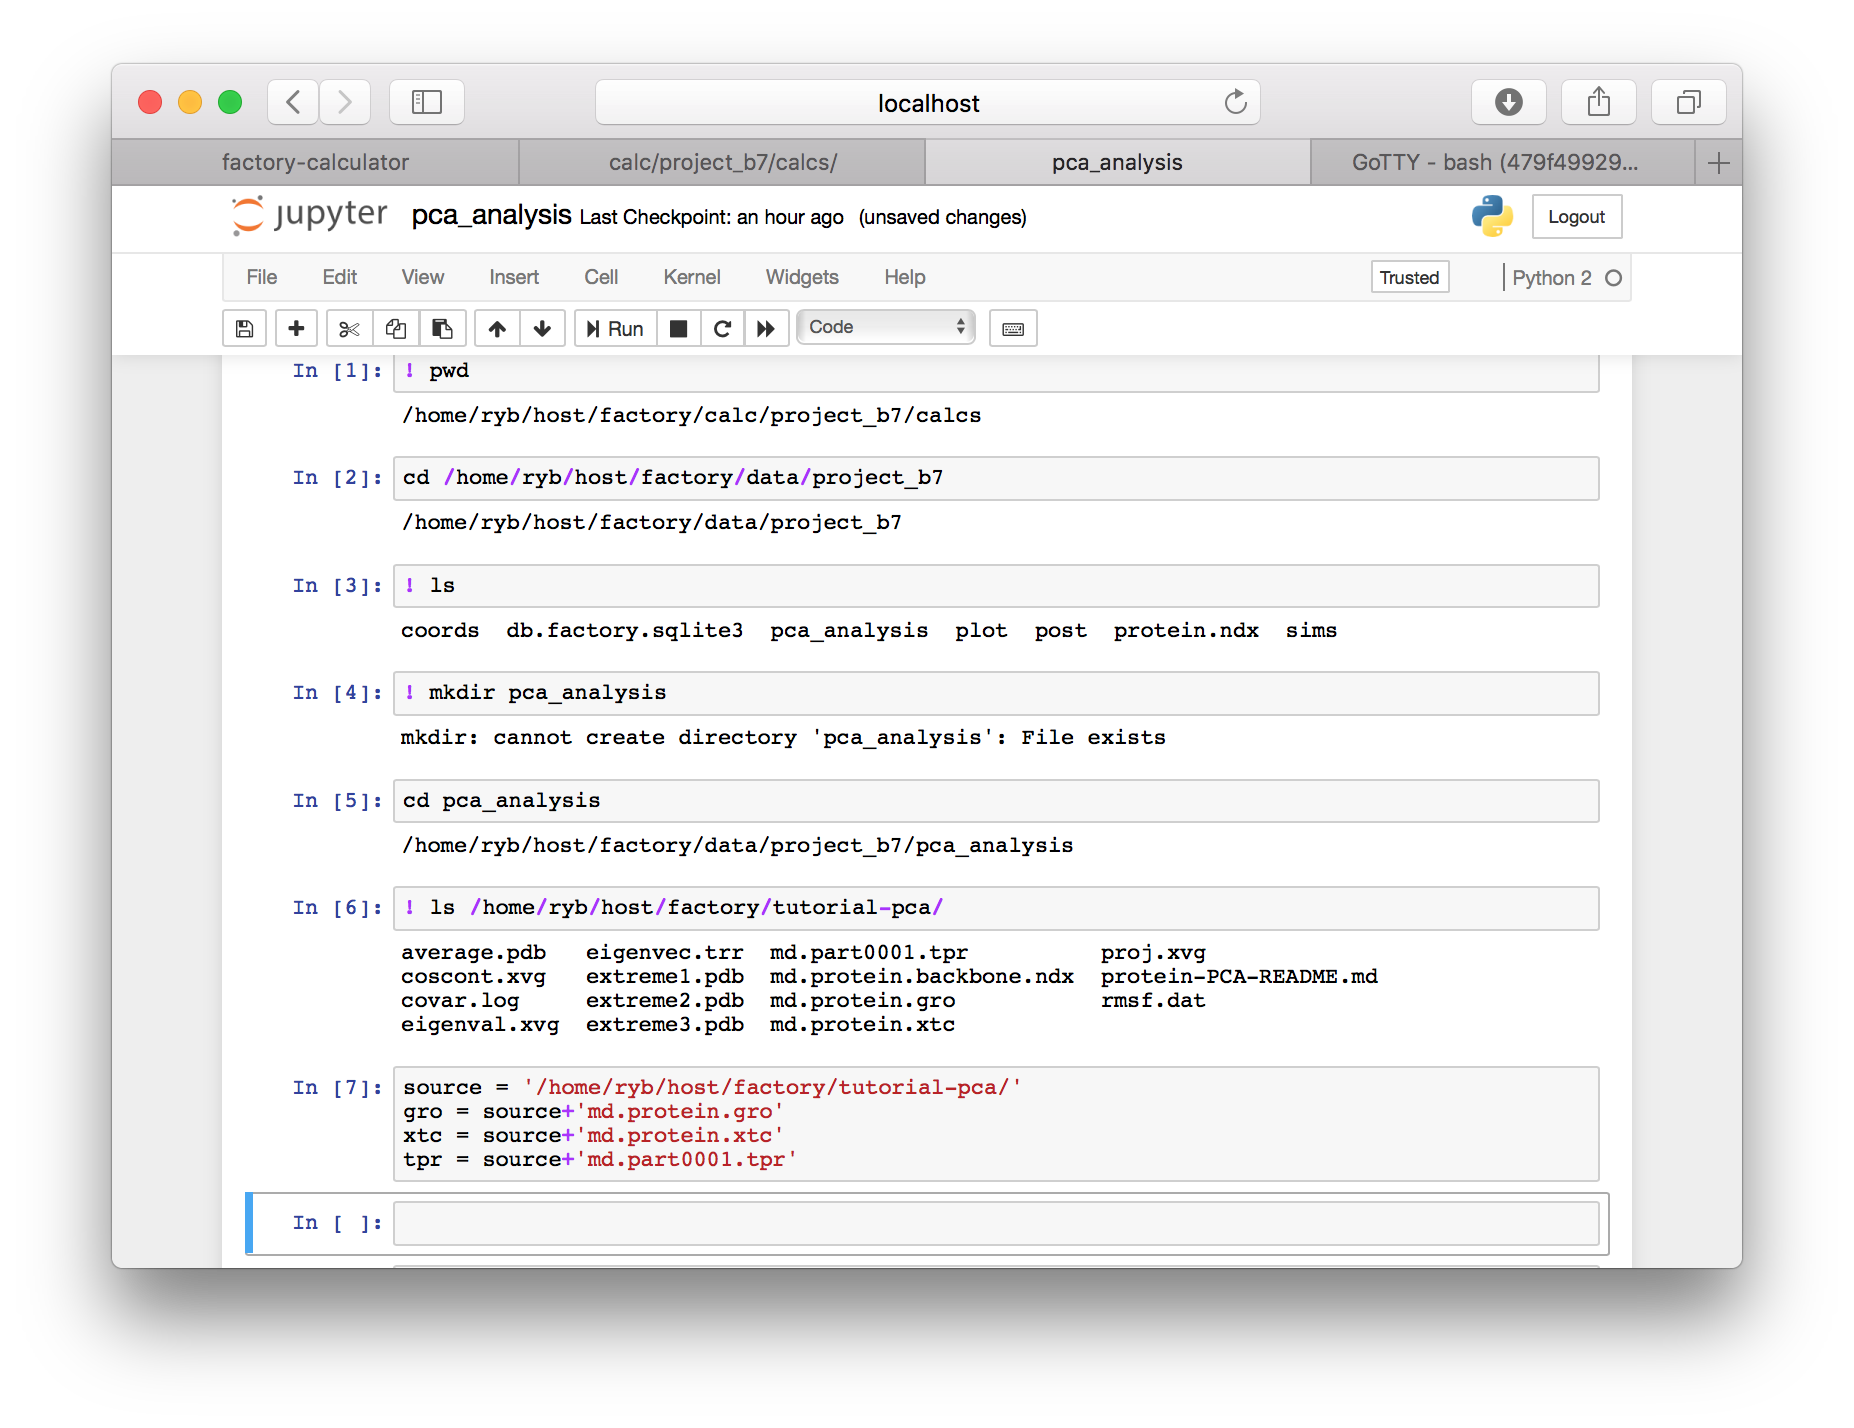The width and height of the screenshot is (1854, 1428).
Task: Paste cells below
Action: click(442, 328)
